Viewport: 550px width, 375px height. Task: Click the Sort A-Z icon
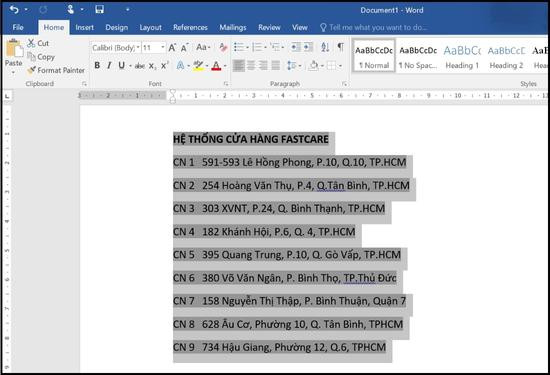(x=325, y=47)
